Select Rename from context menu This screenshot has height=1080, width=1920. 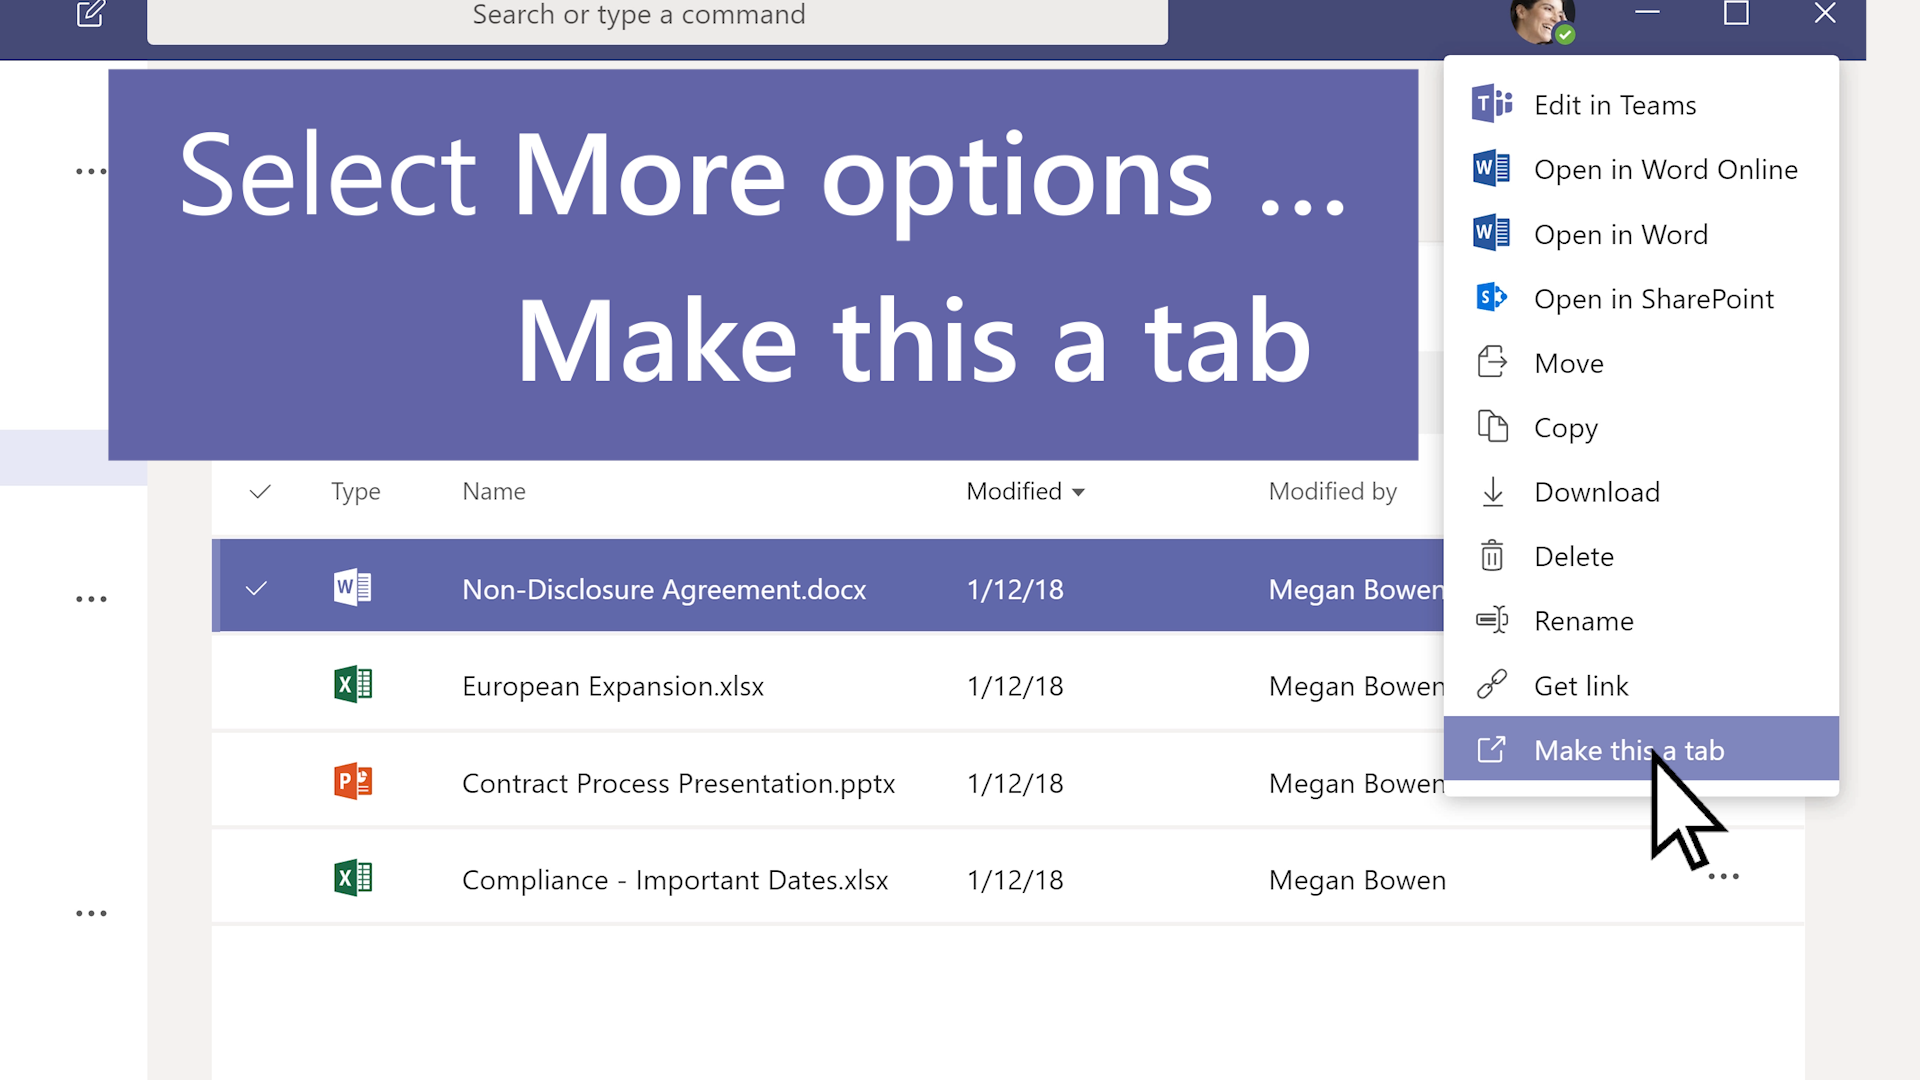tap(1584, 620)
